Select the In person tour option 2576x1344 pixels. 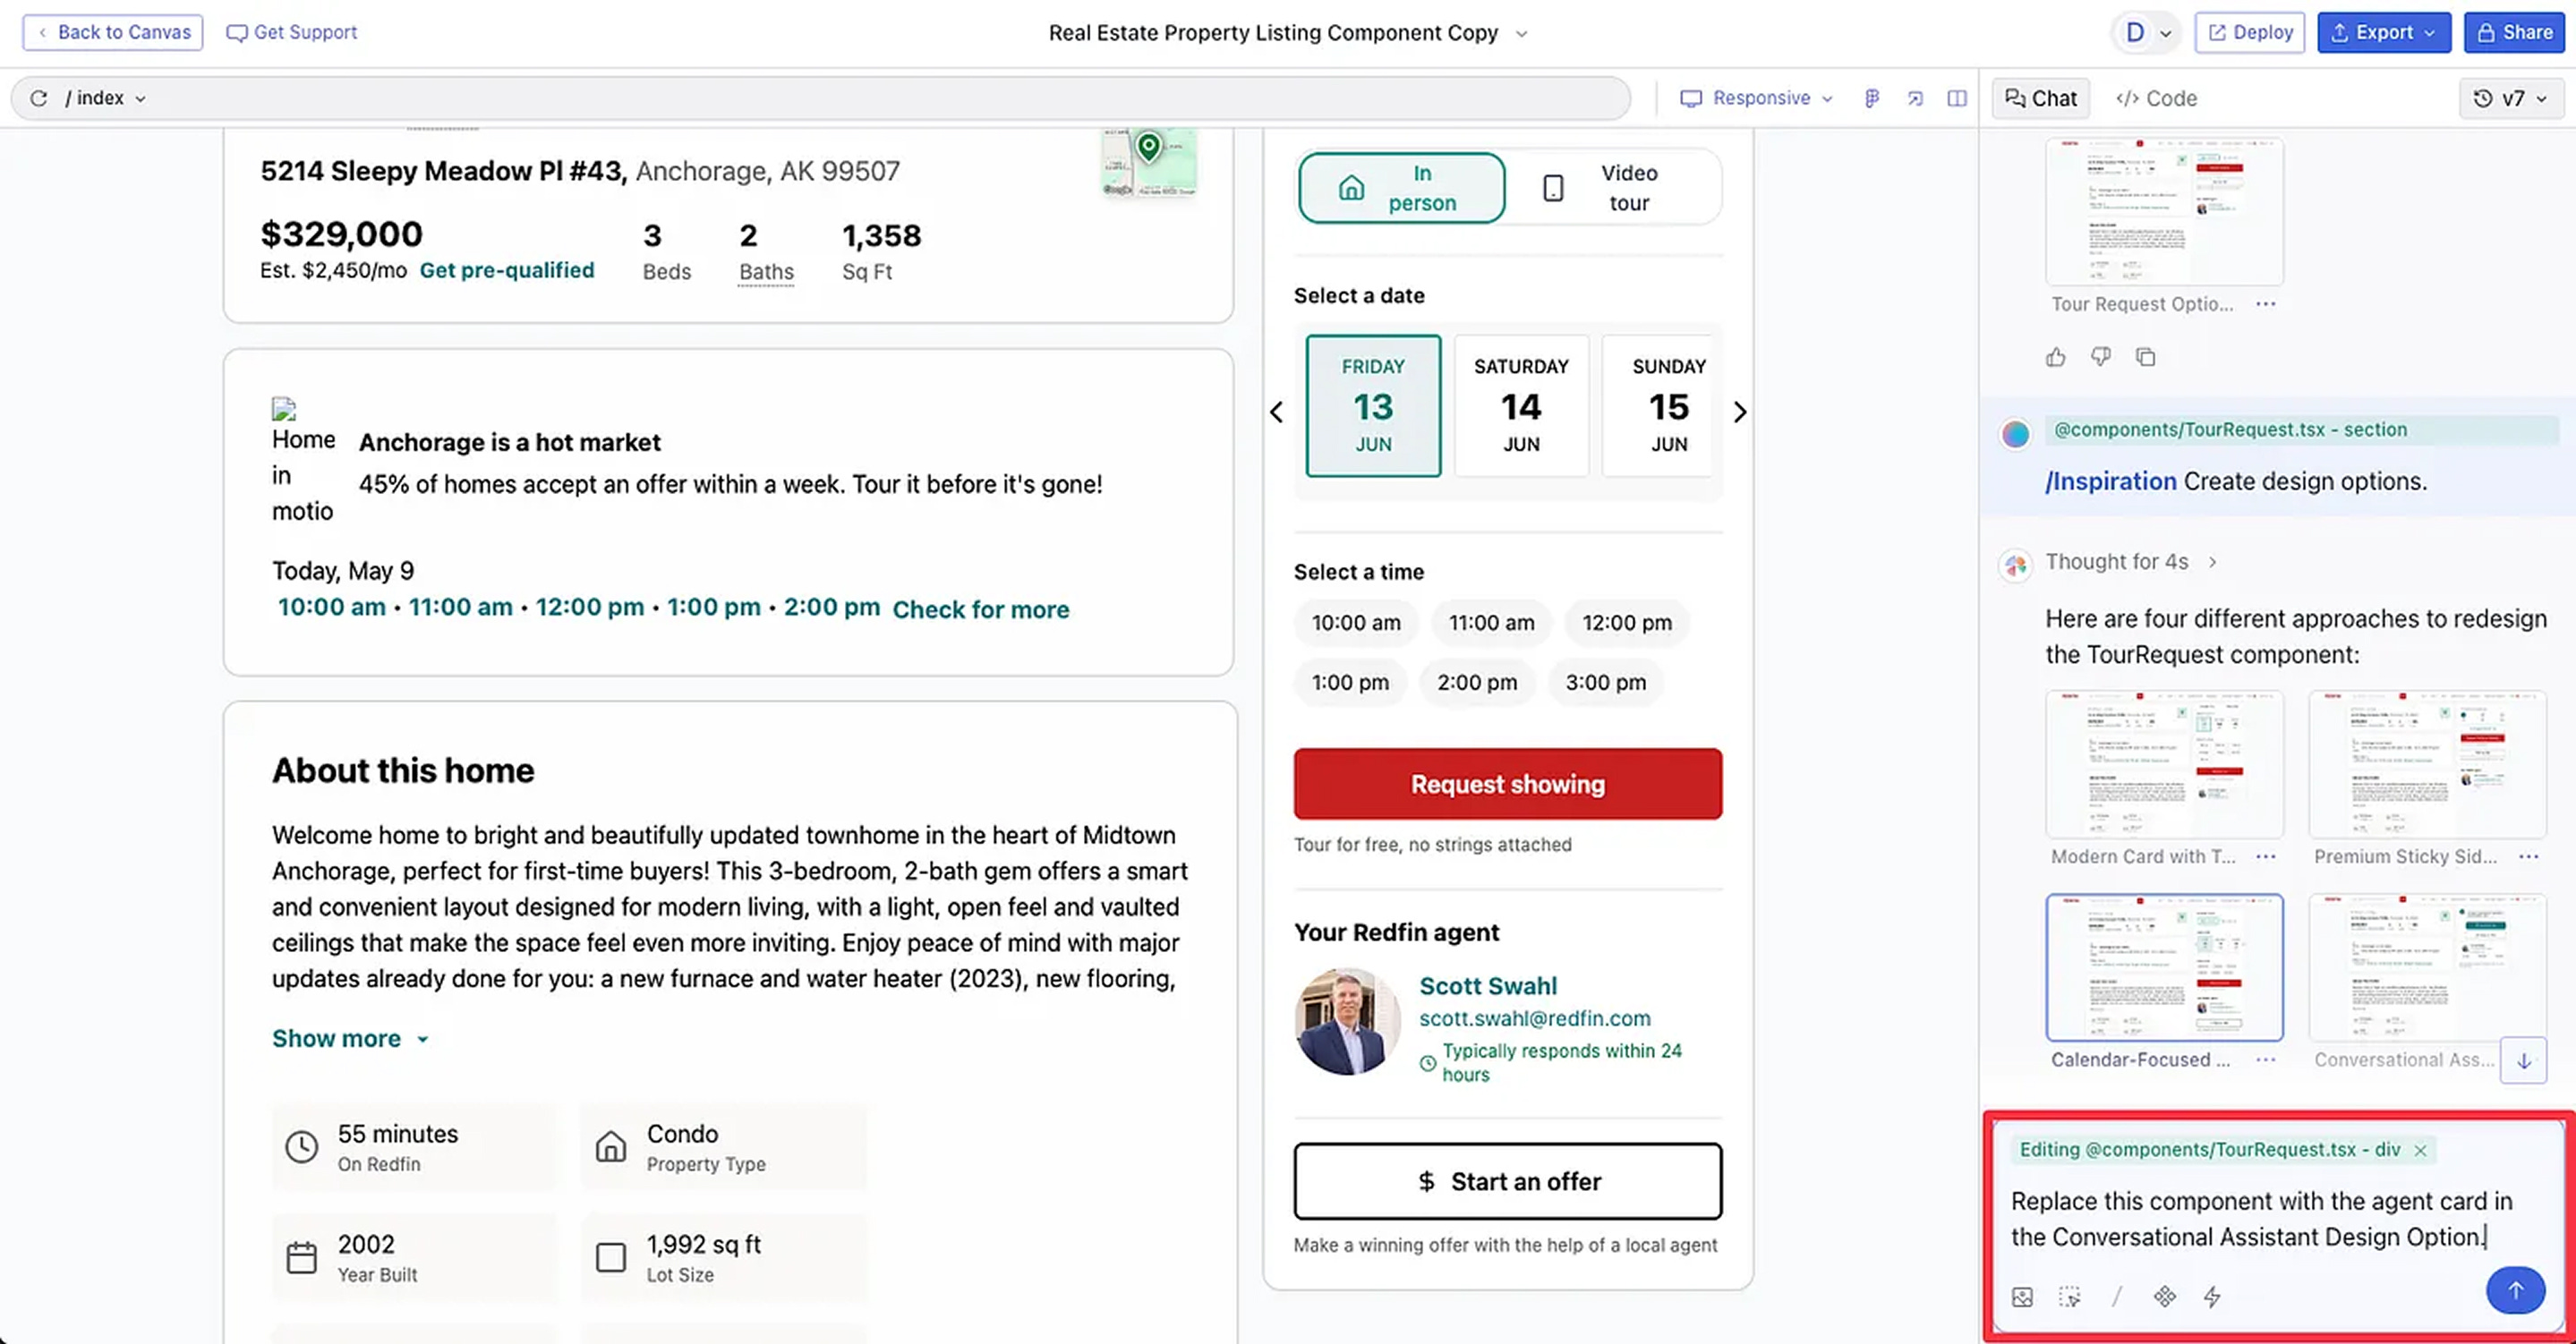coord(1401,188)
